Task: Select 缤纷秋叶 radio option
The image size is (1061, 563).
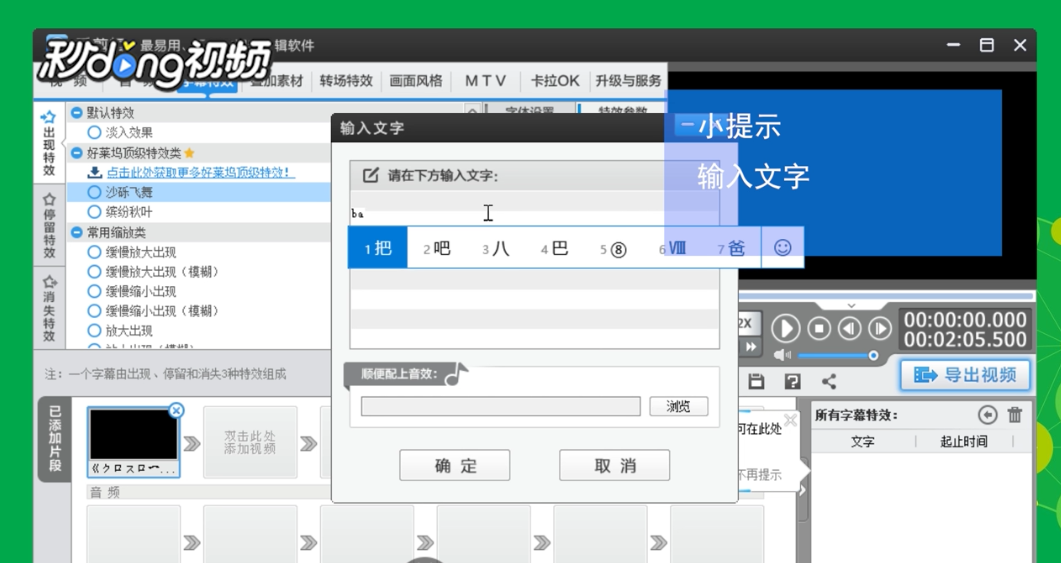Action: (x=95, y=212)
